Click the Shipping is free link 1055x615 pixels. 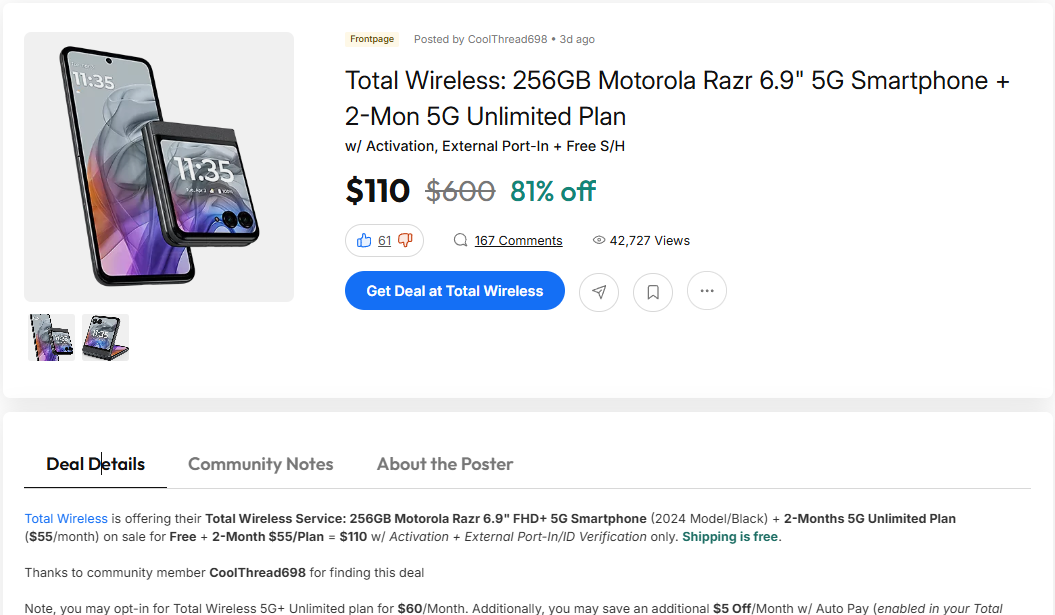pyautogui.click(x=730, y=536)
